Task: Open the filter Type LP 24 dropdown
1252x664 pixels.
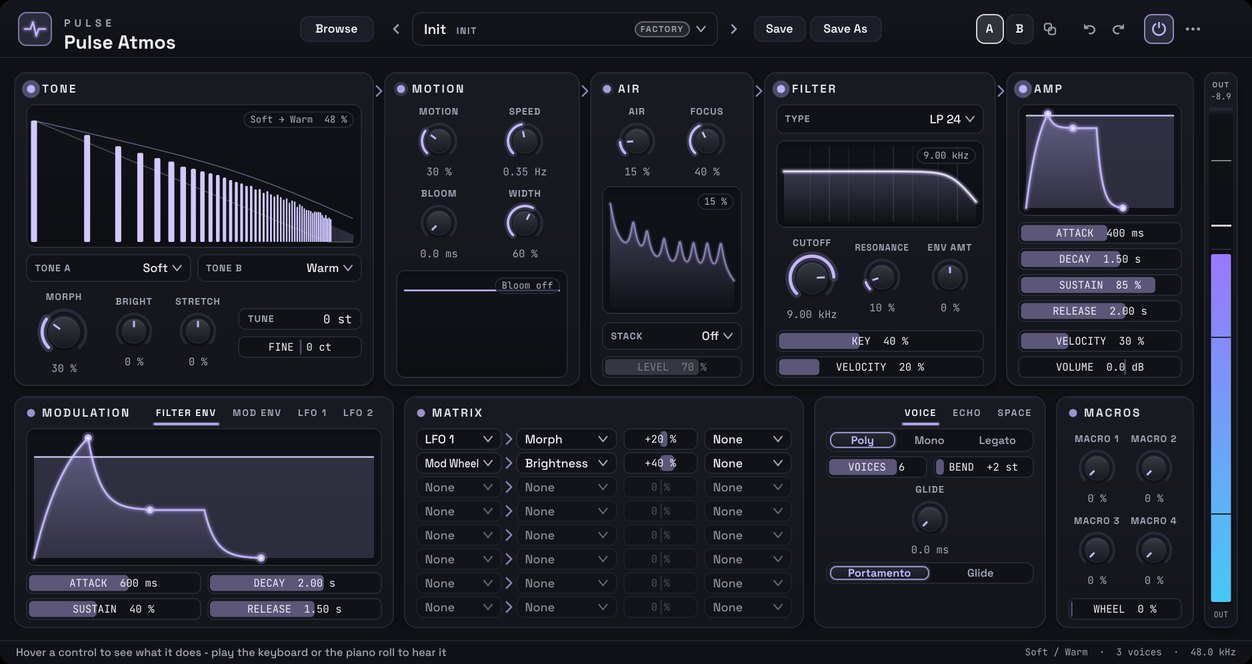Action: (880, 119)
